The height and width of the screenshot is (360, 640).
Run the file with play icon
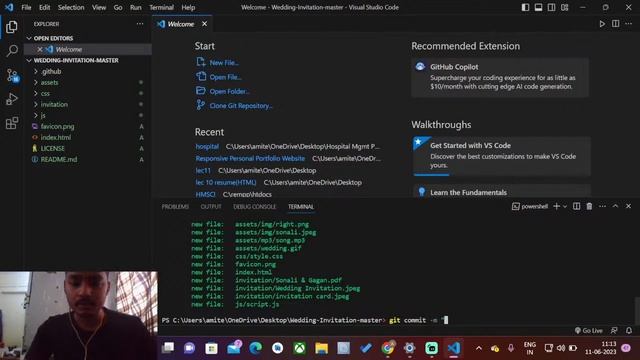click(602, 24)
